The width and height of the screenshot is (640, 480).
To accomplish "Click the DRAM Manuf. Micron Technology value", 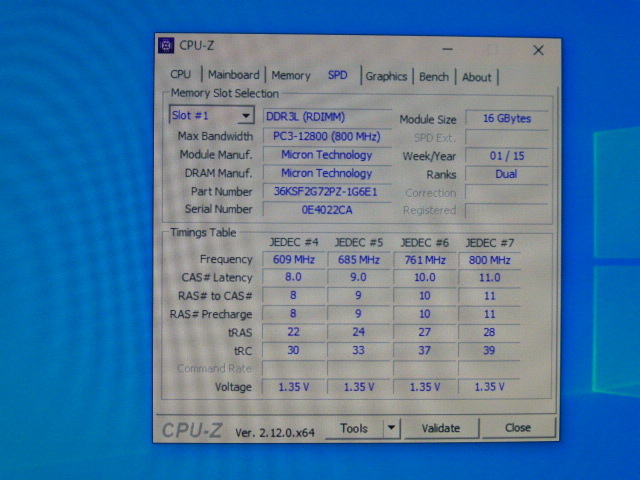I will (327, 173).
